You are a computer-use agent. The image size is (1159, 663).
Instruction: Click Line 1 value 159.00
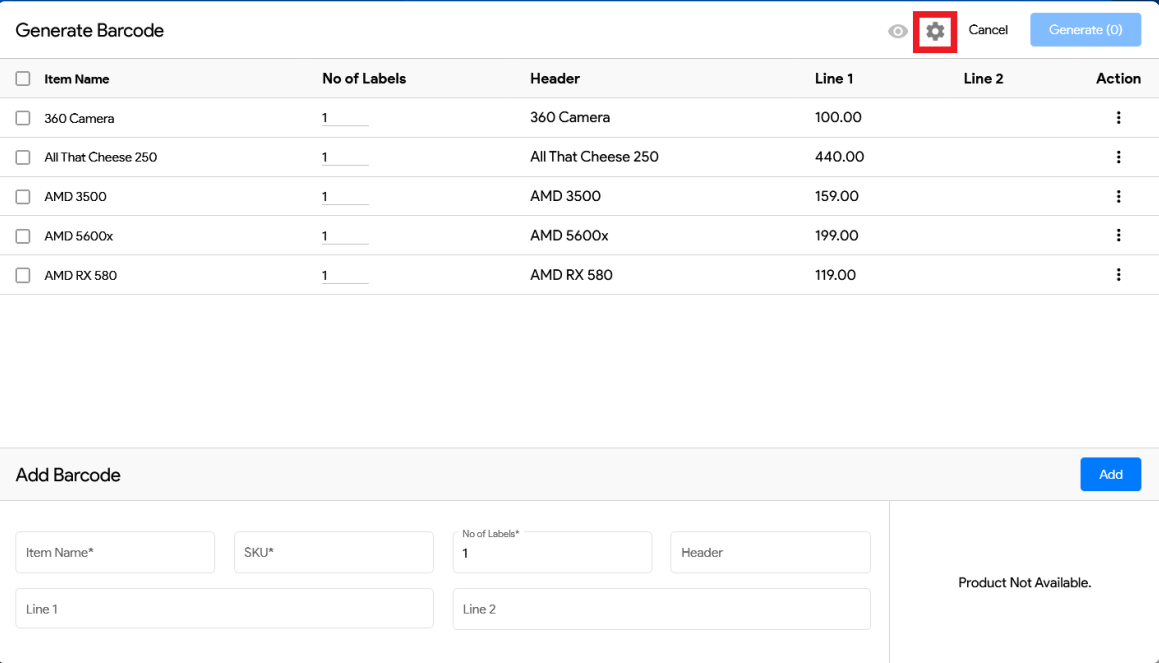[837, 196]
